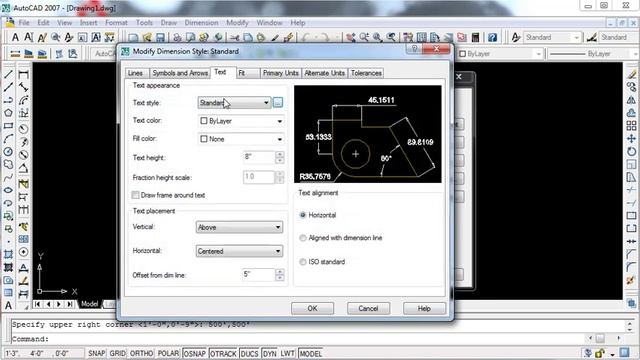Viewport: 640px width, 360px height.
Task: Click the Mirror tool in the Modify toolbar
Action: [631, 100]
